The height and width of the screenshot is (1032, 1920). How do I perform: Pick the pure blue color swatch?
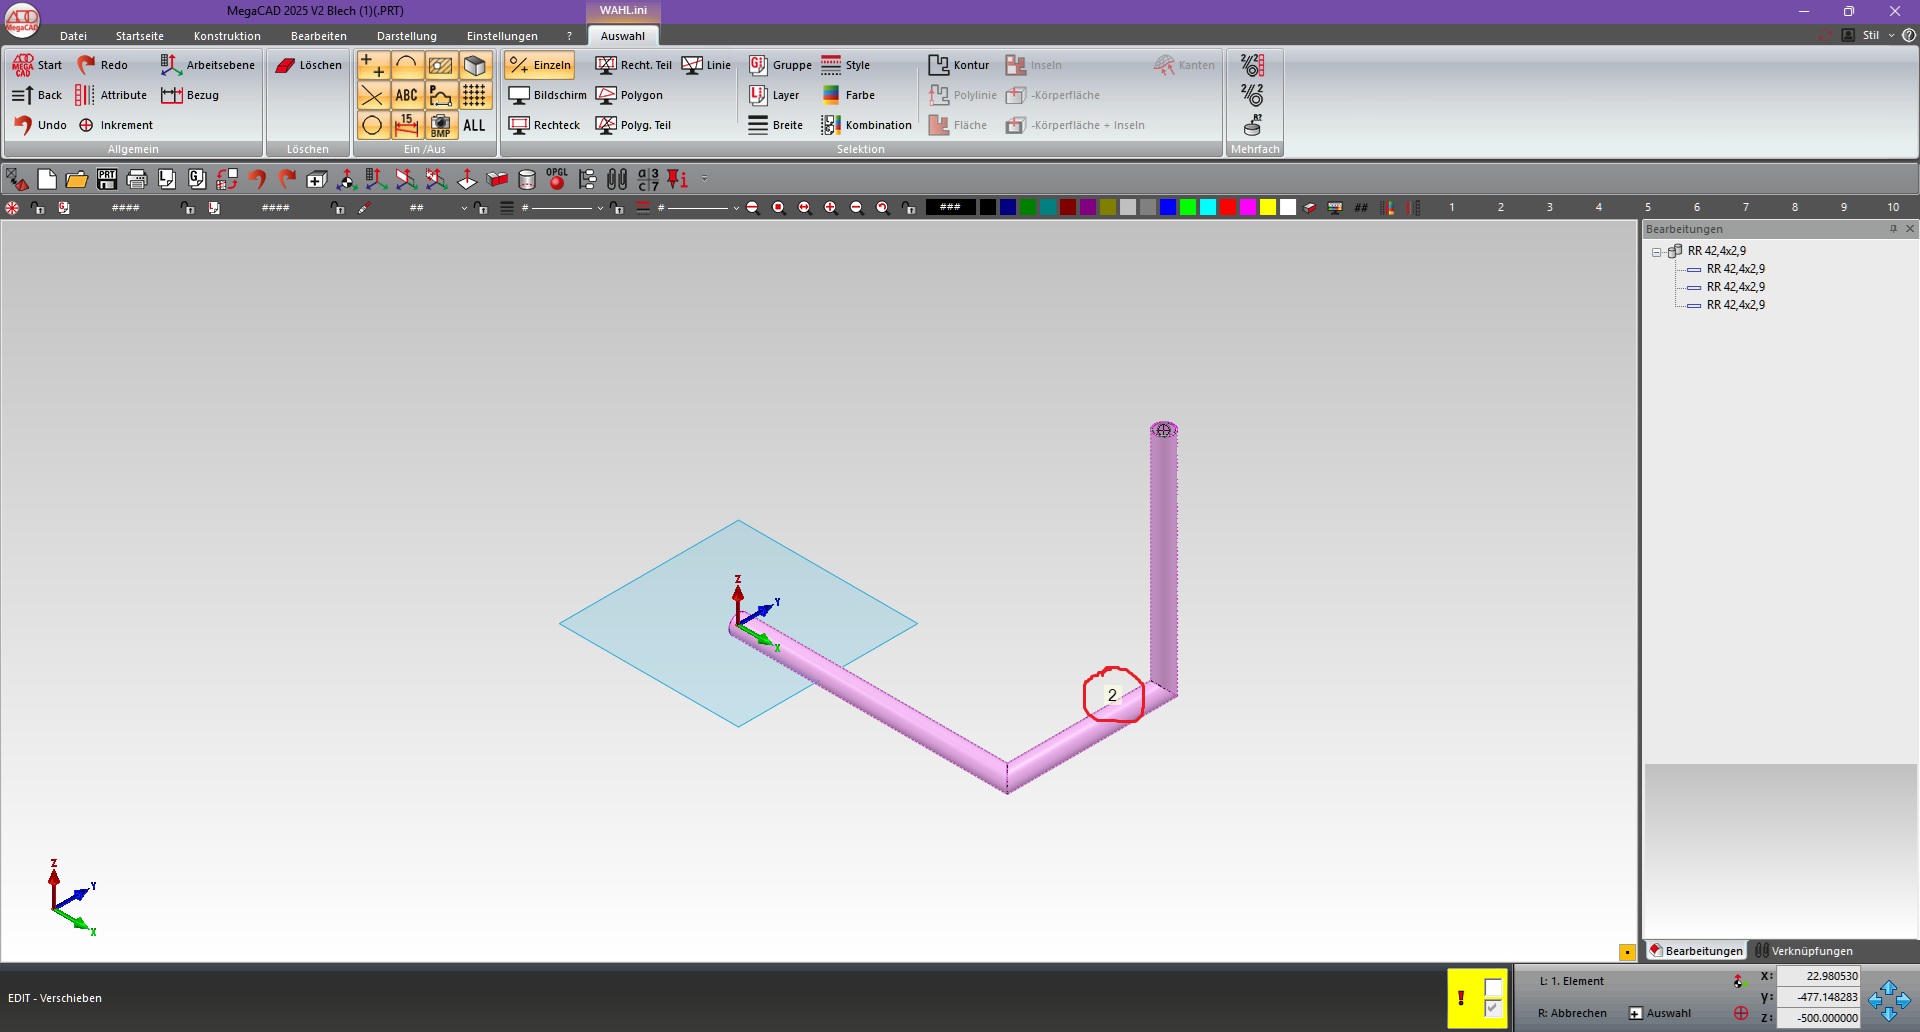pyautogui.click(x=1168, y=207)
